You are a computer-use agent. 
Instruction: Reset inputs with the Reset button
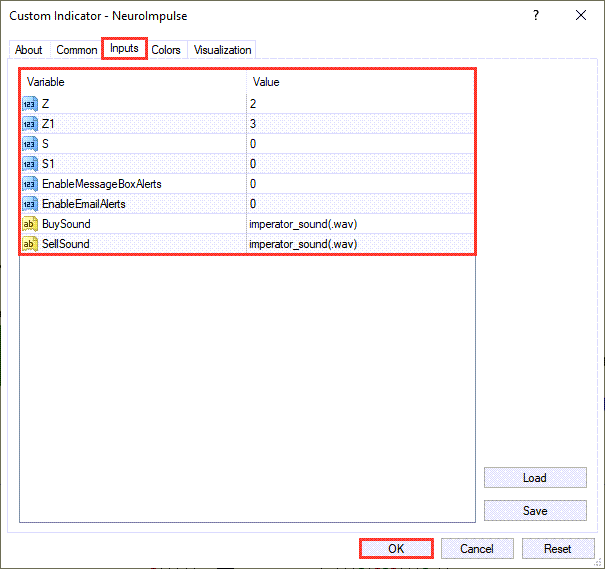(x=557, y=548)
